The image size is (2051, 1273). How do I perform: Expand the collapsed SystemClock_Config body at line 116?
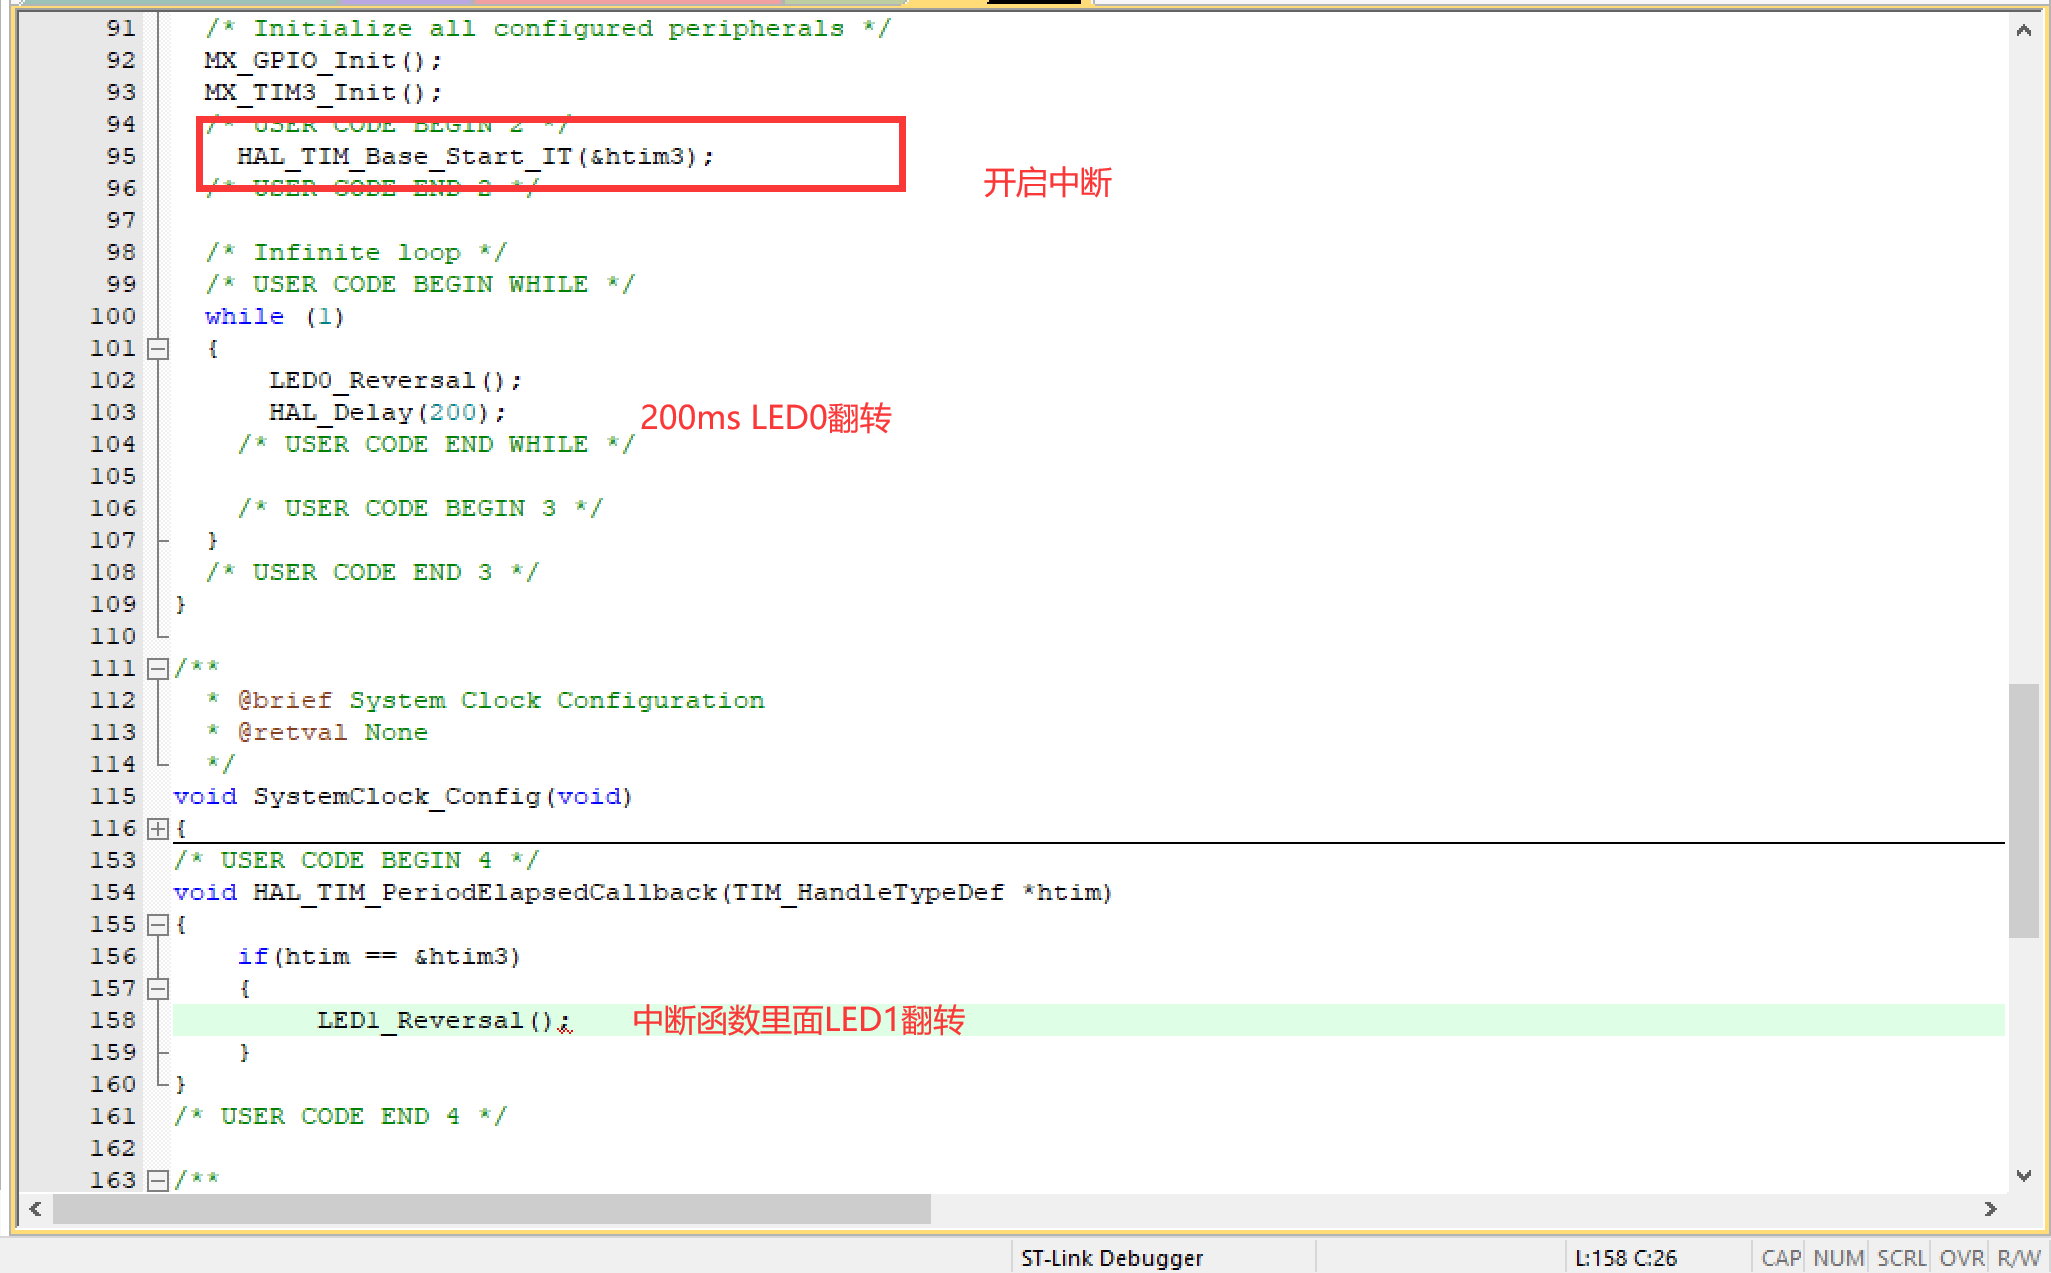pyautogui.click(x=157, y=828)
